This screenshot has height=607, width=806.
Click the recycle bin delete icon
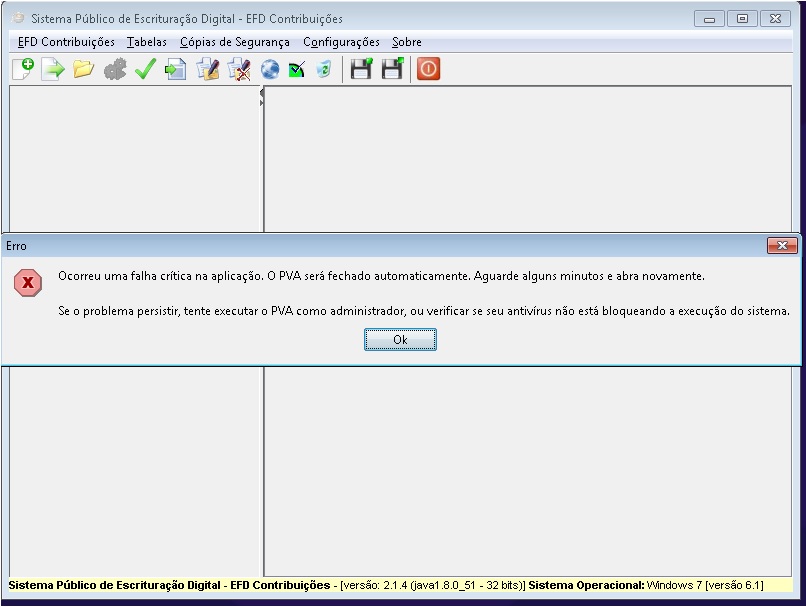point(323,69)
